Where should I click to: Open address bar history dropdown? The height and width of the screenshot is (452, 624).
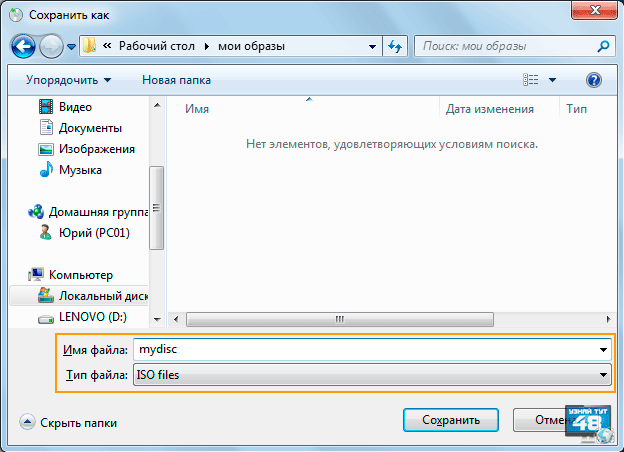[372, 47]
